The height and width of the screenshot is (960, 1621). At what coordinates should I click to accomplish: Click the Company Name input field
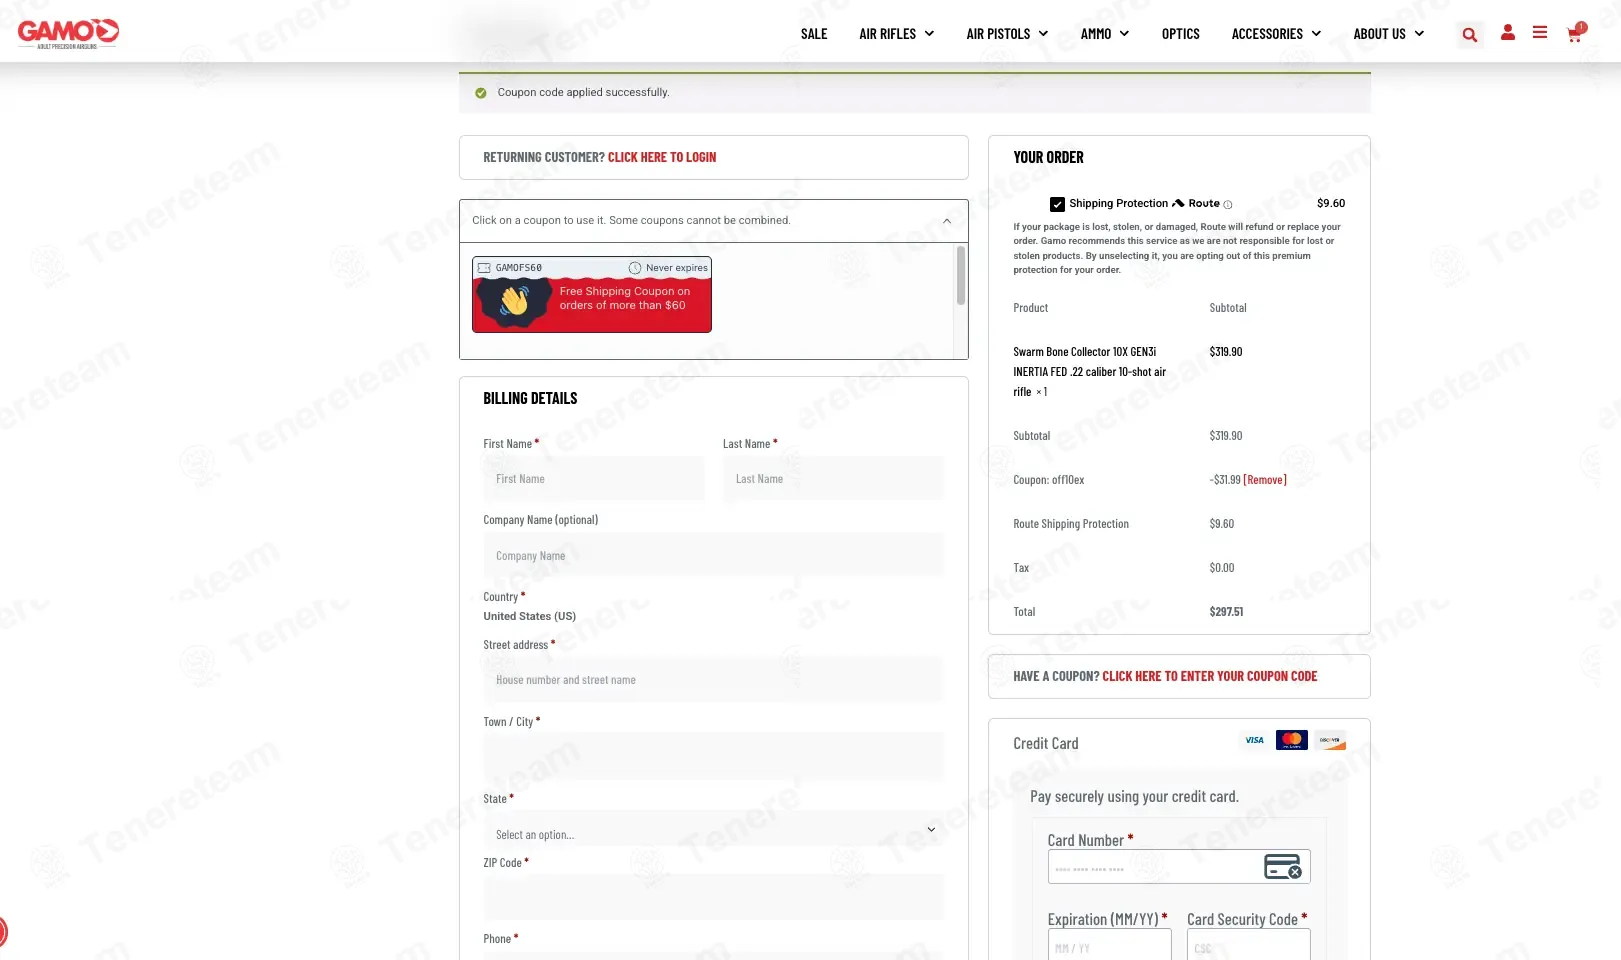click(x=713, y=555)
